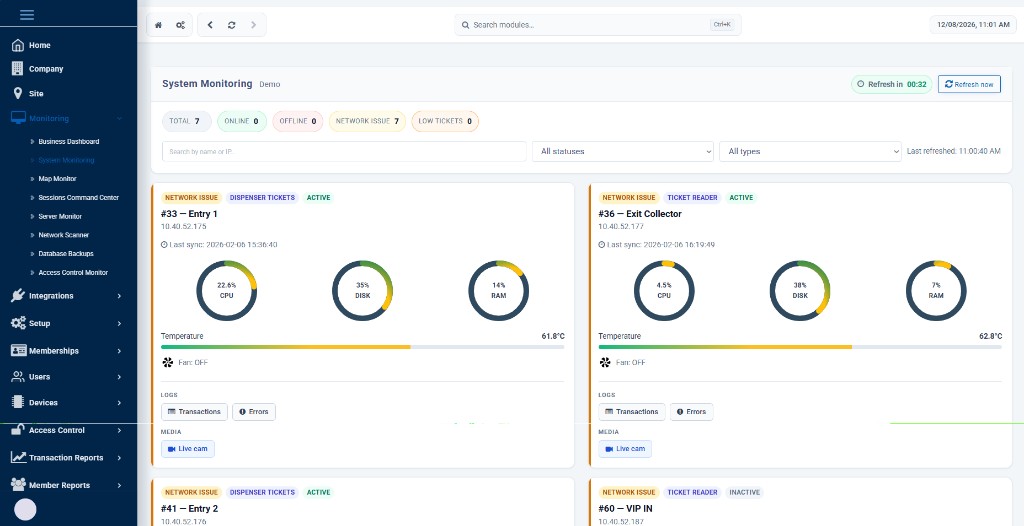Go back with the left arrow
Viewport: 1024px width, 526px height.
(210, 25)
